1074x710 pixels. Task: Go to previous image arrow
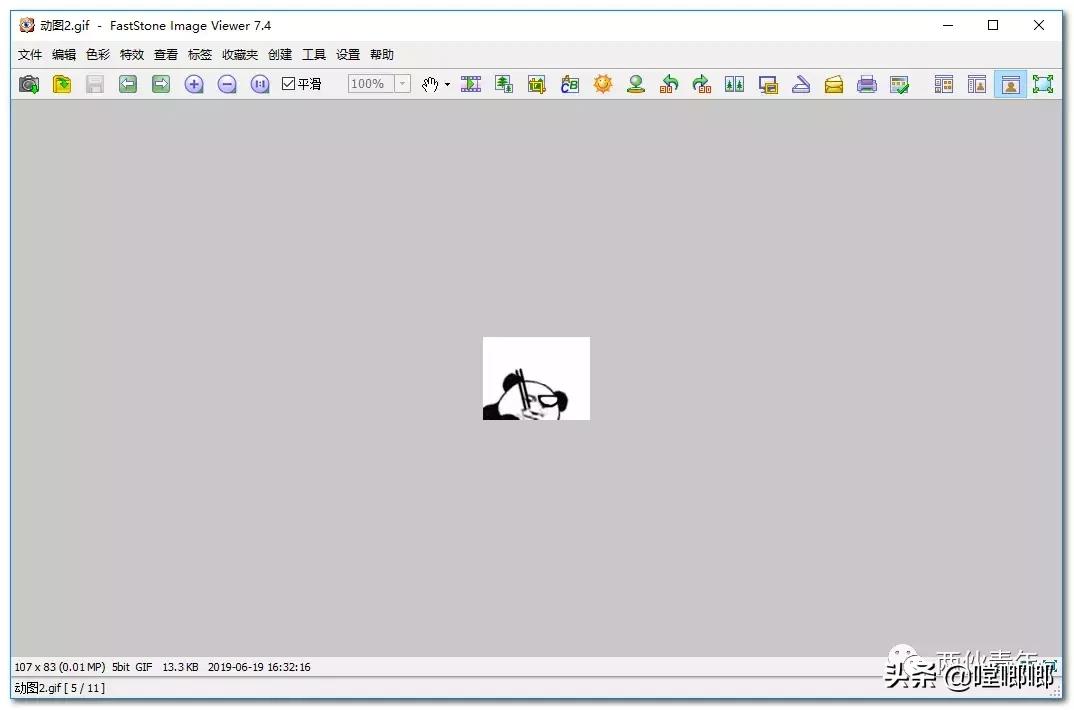pyautogui.click(x=127, y=84)
